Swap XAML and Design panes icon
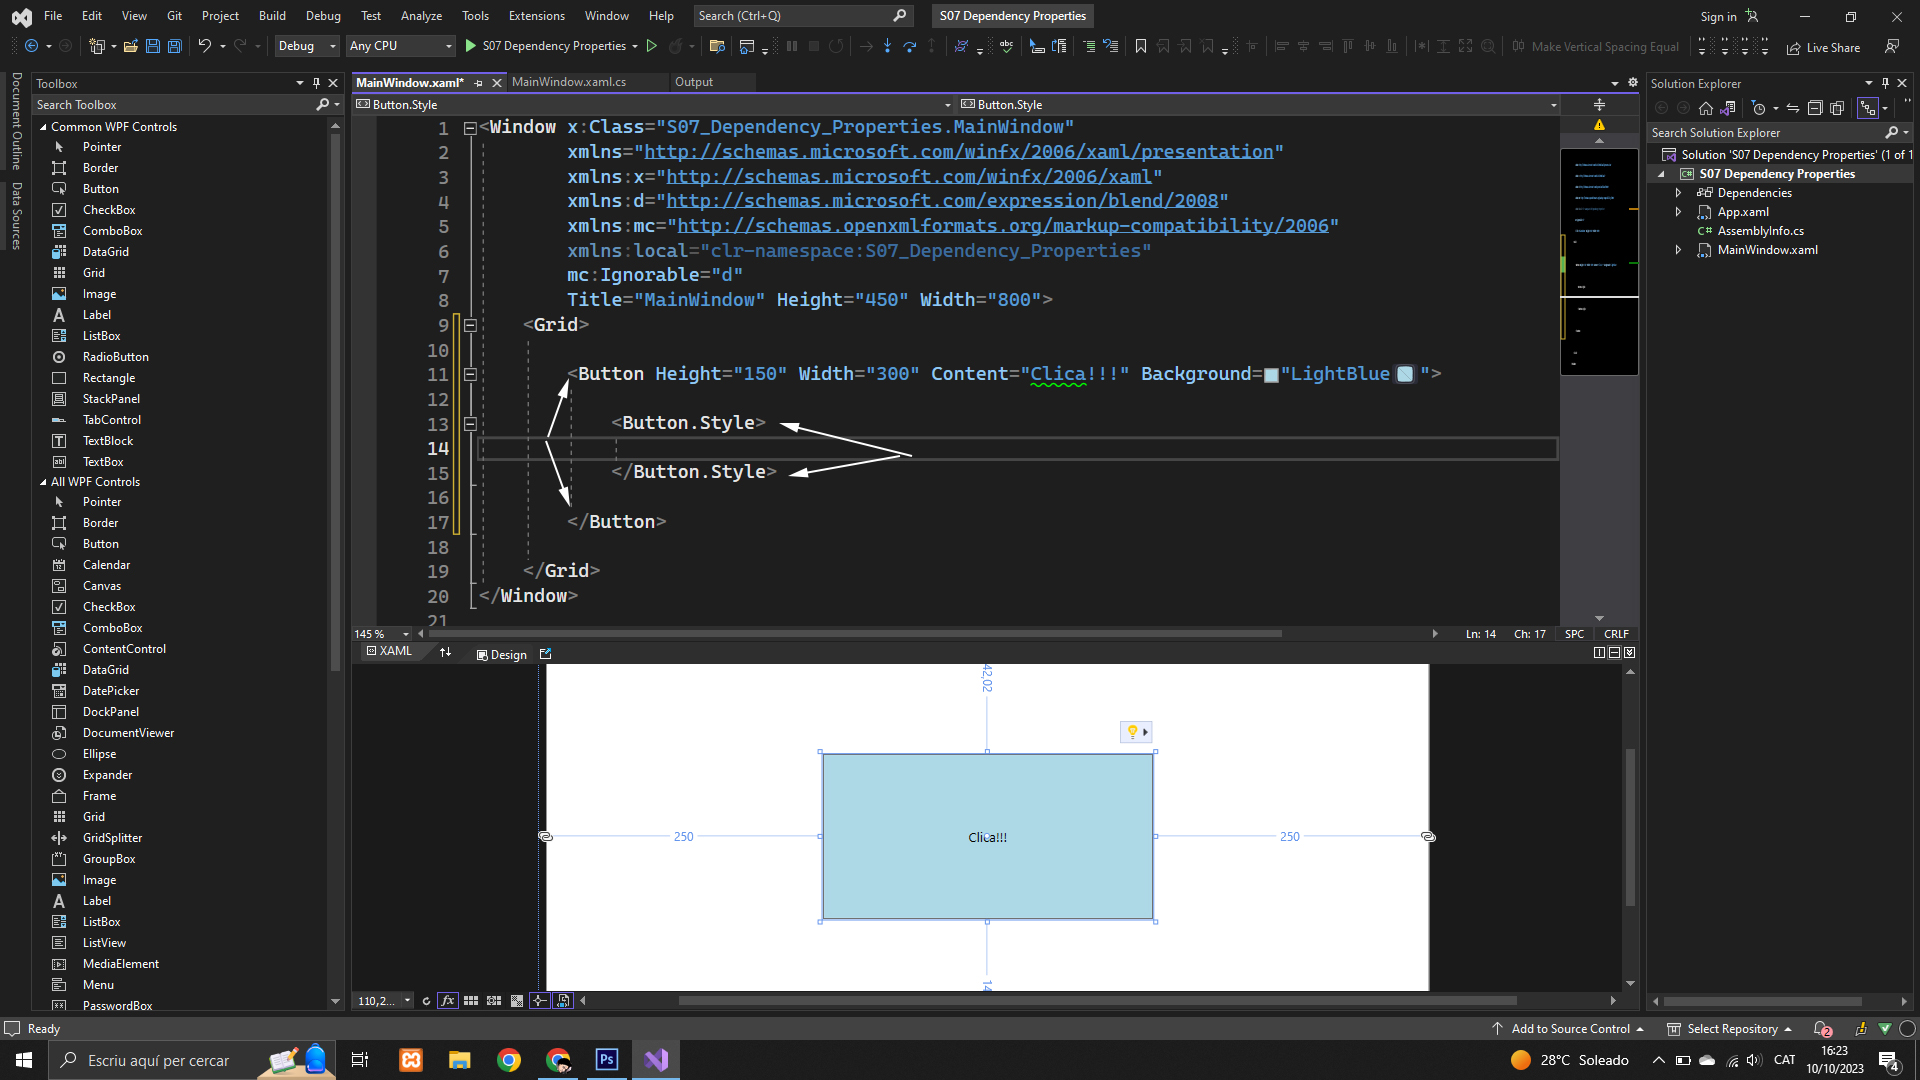The image size is (1920, 1080). click(x=445, y=652)
